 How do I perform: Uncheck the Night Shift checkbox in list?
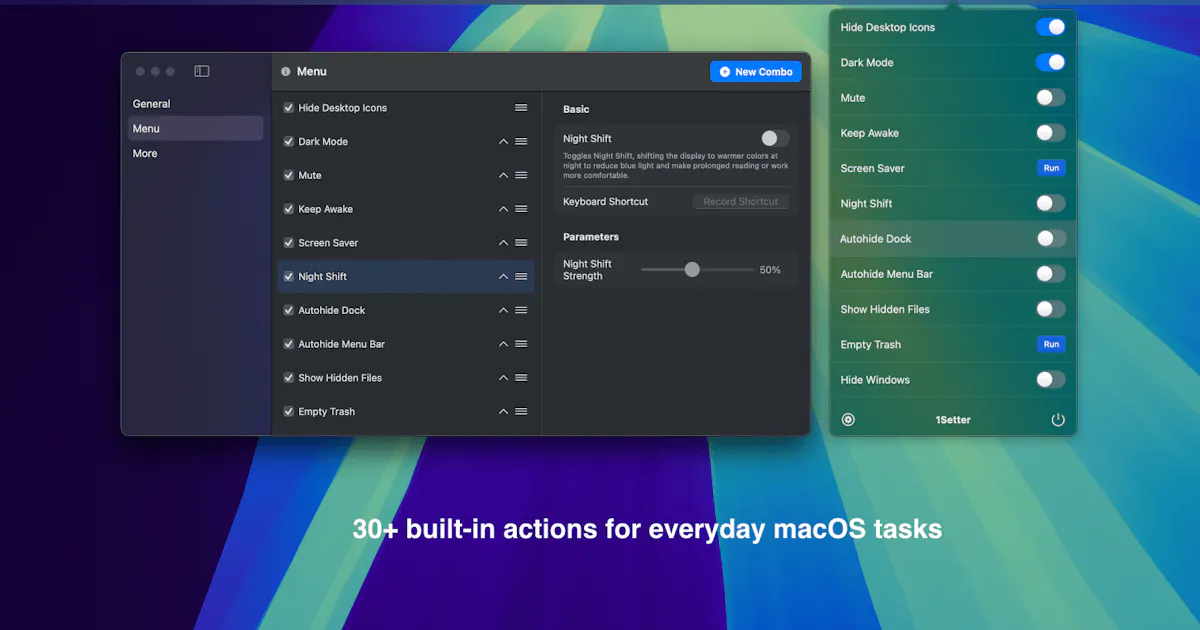point(289,277)
